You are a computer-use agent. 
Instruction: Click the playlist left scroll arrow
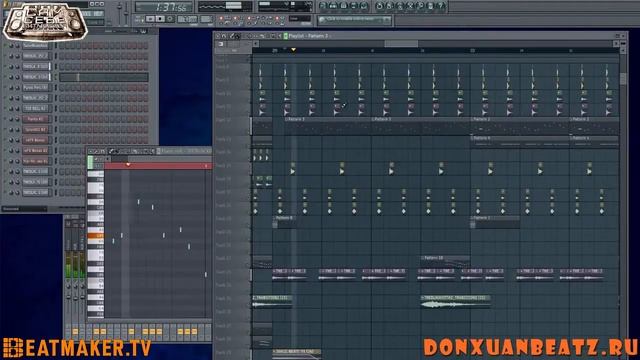[x=256, y=43]
